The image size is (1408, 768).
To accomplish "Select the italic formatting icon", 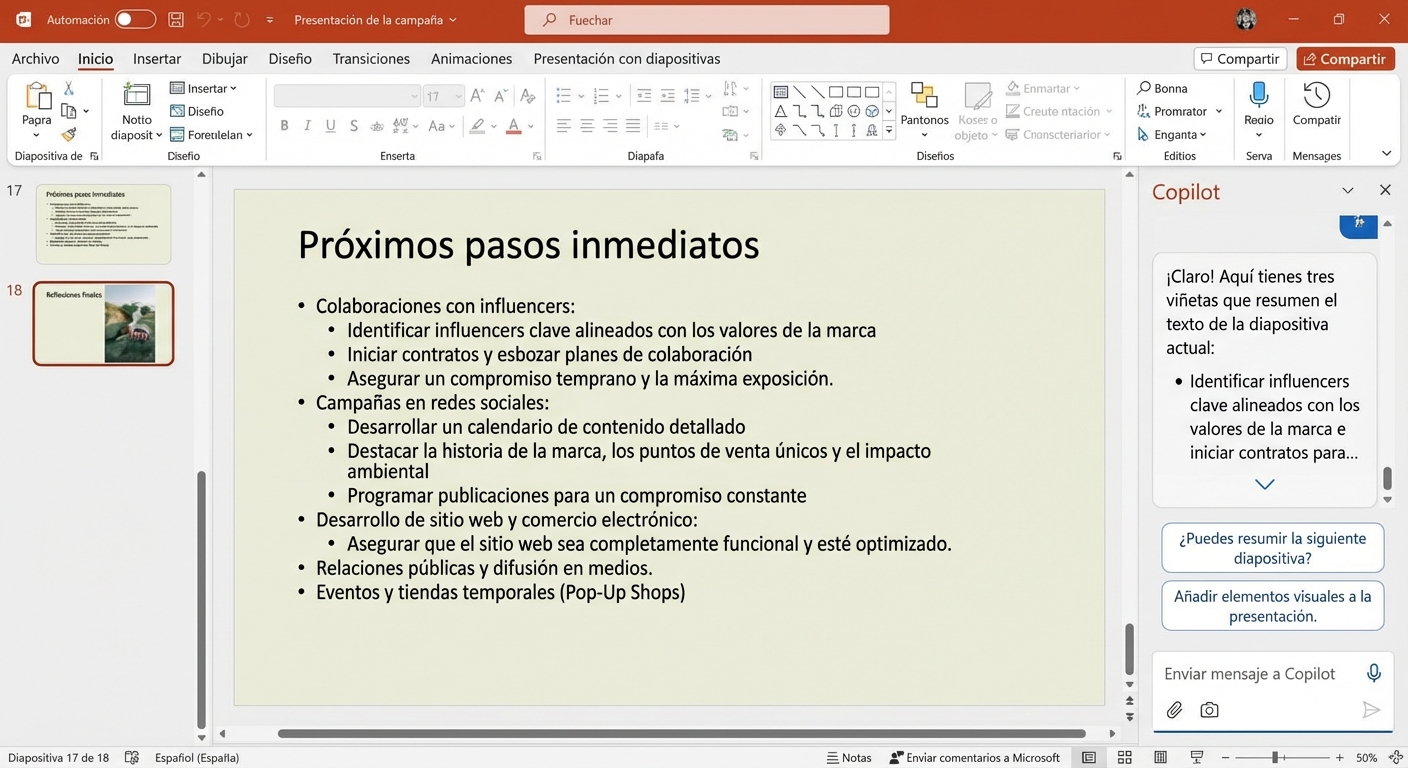I will coord(307,125).
